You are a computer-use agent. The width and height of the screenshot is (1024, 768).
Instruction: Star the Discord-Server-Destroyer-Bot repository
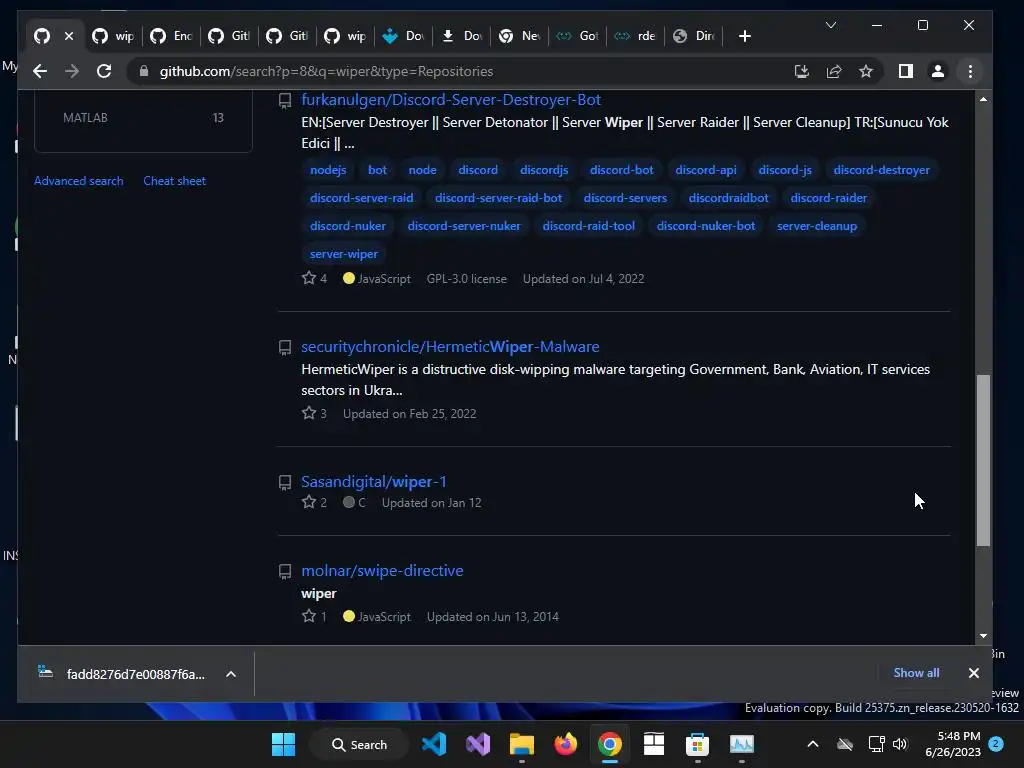coord(309,278)
